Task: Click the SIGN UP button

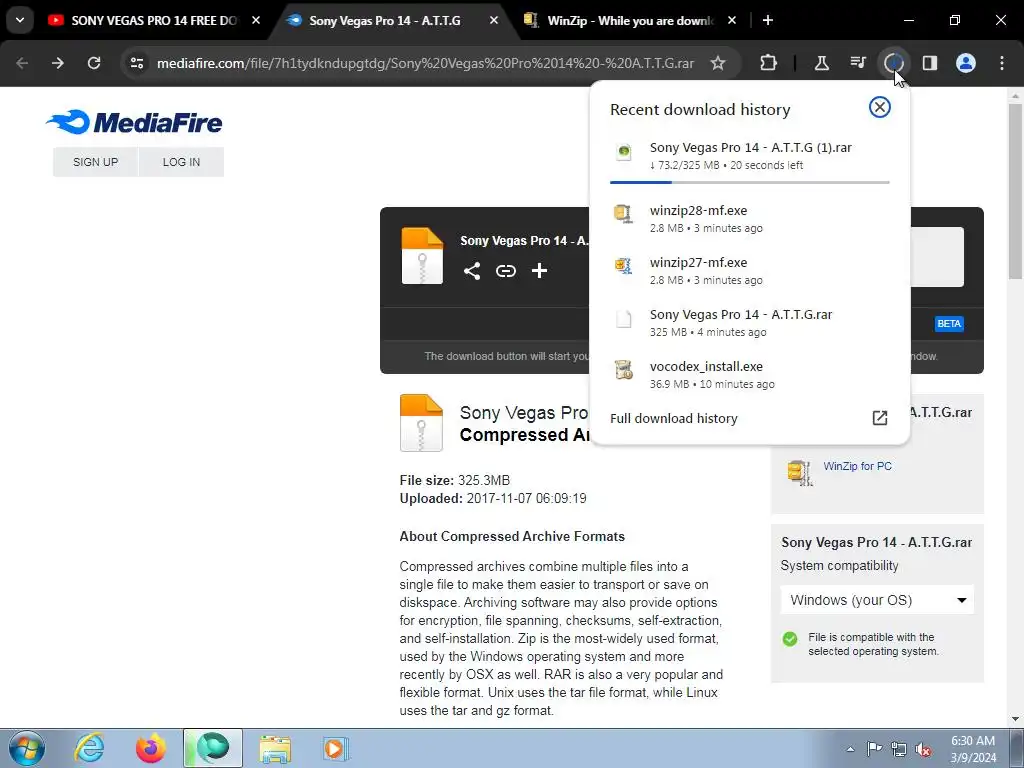Action: [95, 162]
